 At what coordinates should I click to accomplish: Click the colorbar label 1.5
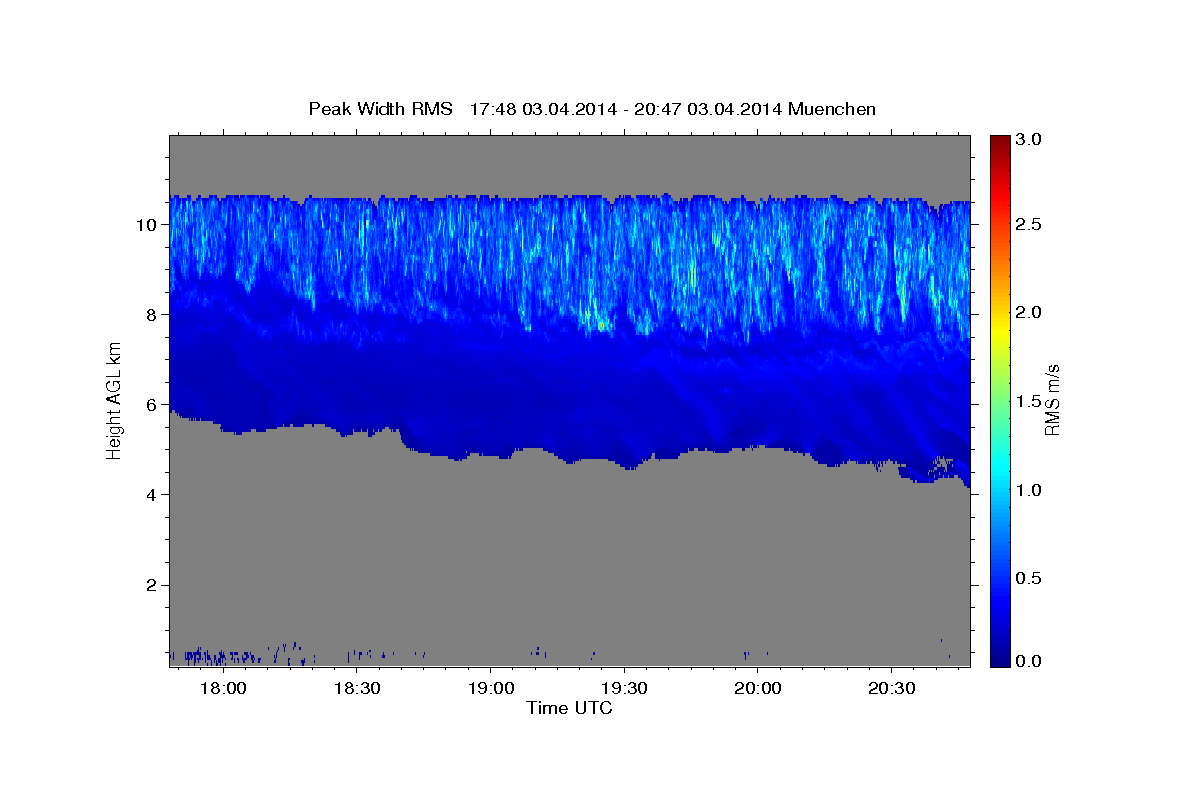[x=1029, y=401]
